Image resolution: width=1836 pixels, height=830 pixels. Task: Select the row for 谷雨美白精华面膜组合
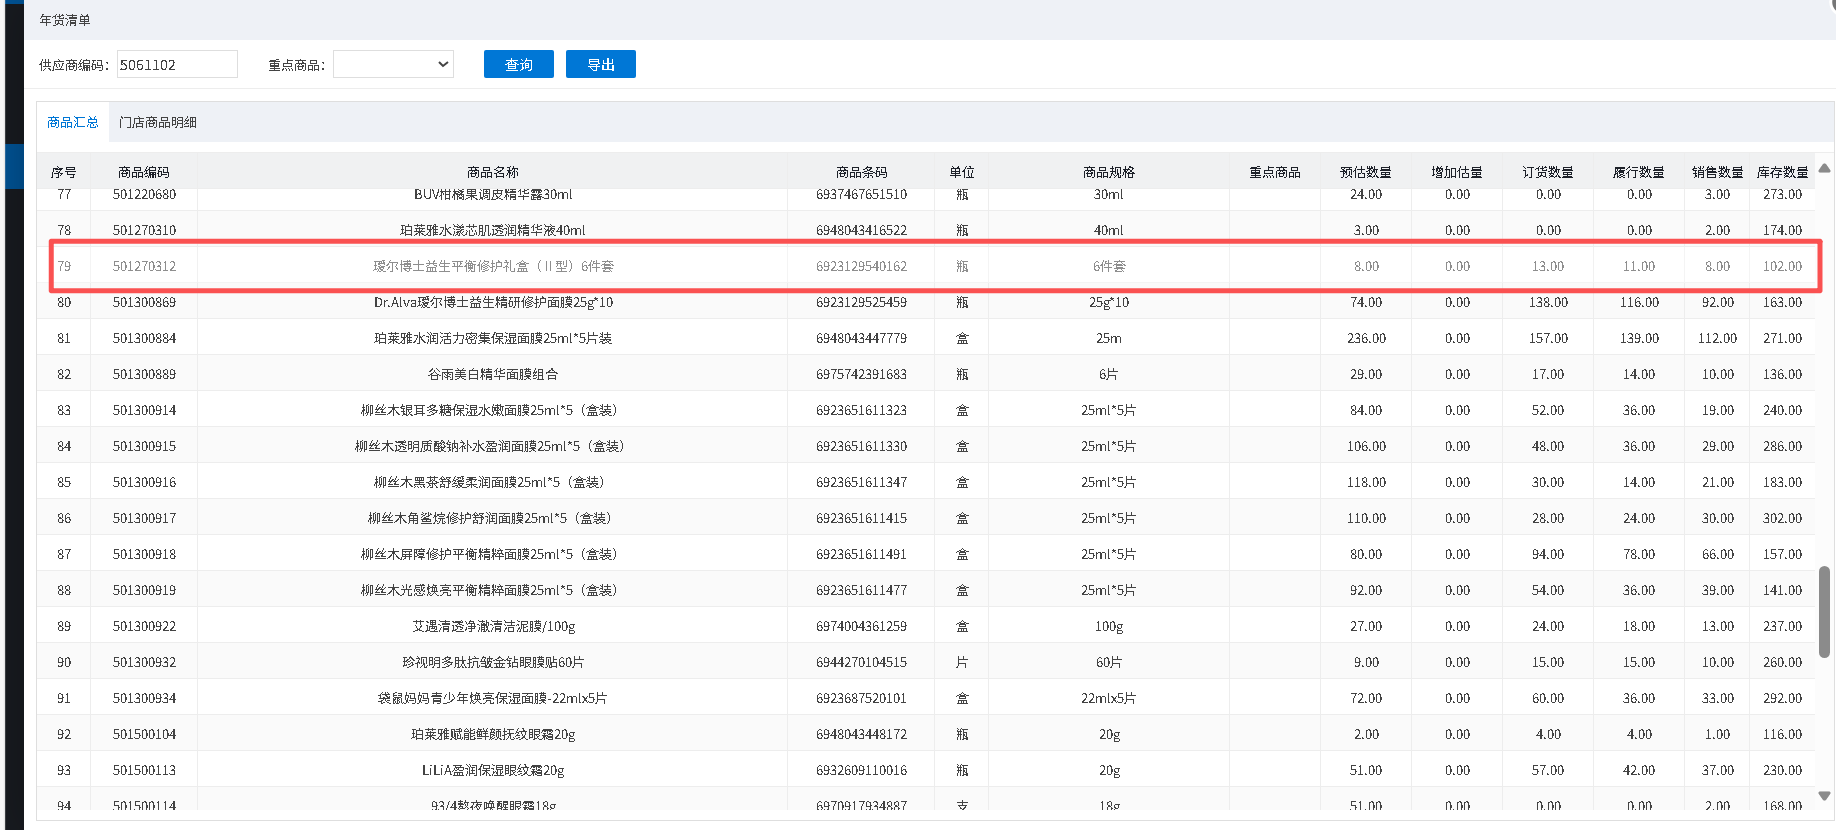493,374
